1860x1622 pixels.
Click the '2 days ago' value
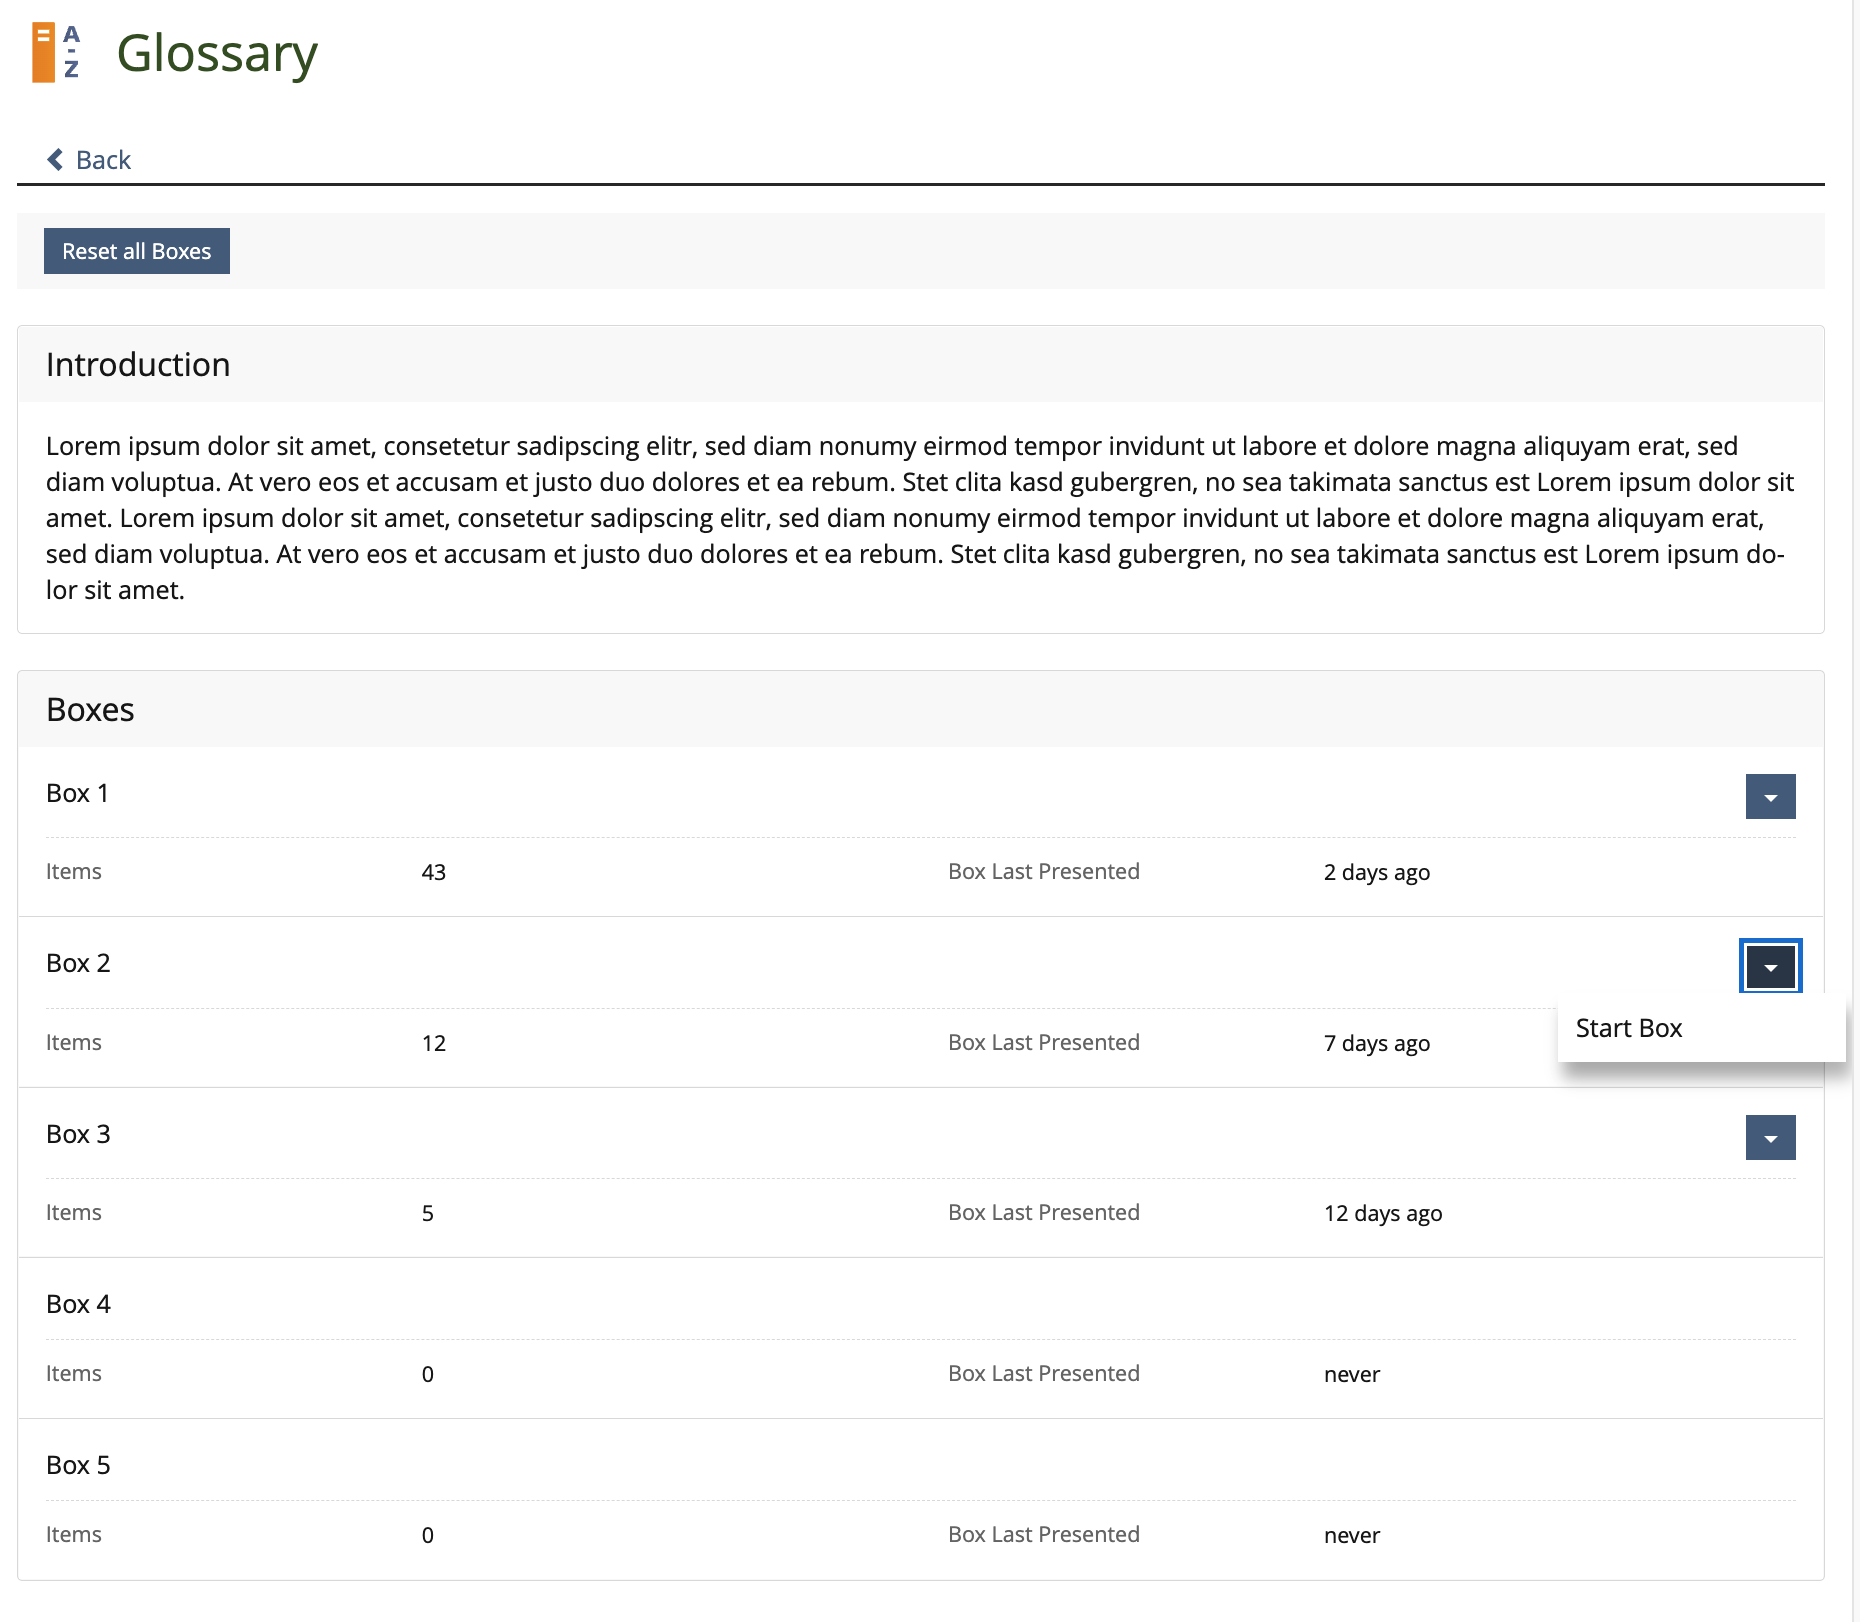pyautogui.click(x=1376, y=872)
